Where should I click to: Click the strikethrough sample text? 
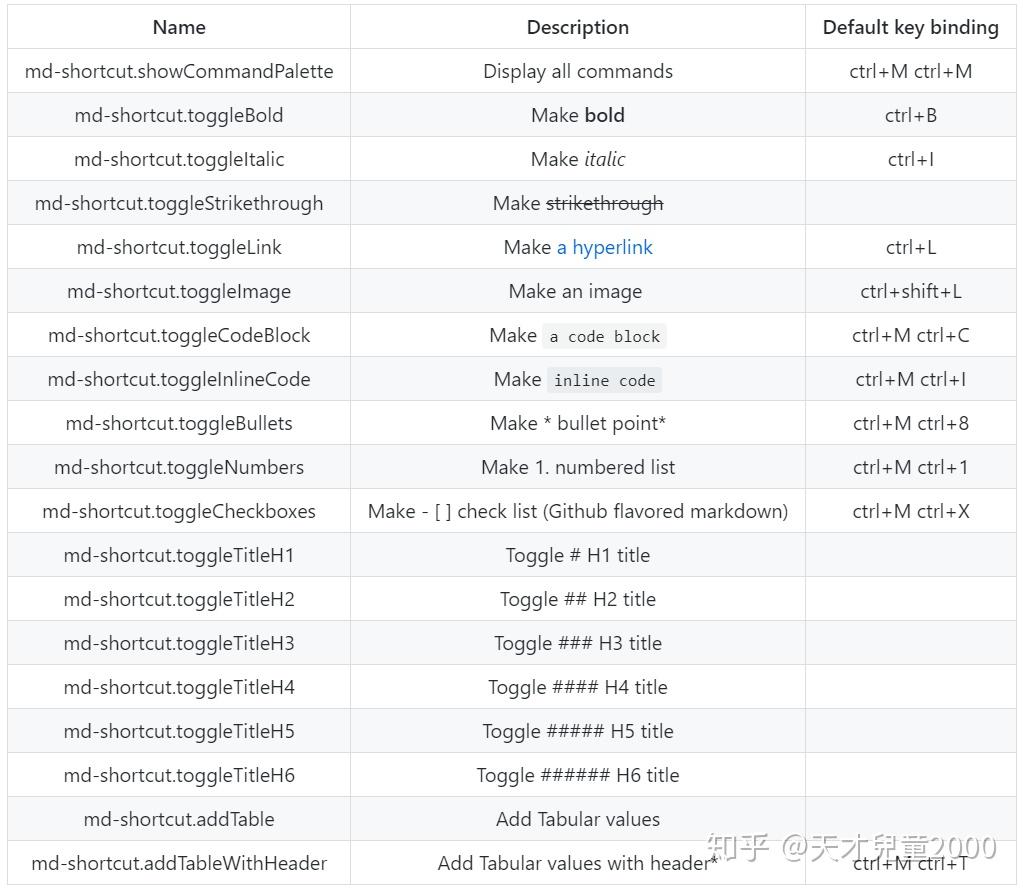[604, 203]
